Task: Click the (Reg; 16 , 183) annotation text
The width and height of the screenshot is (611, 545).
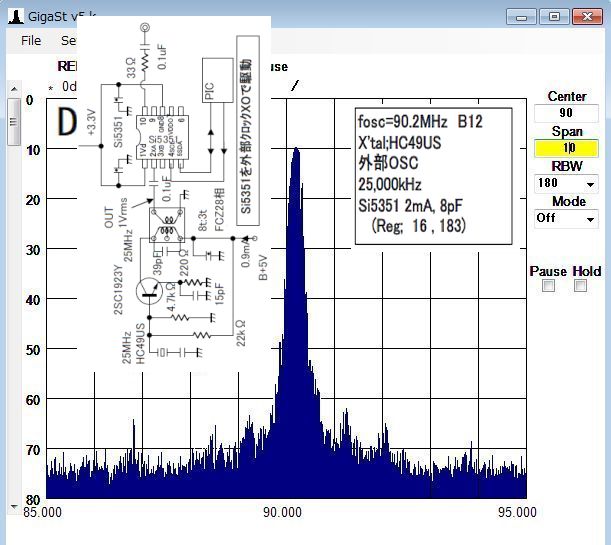Action: tap(419, 226)
